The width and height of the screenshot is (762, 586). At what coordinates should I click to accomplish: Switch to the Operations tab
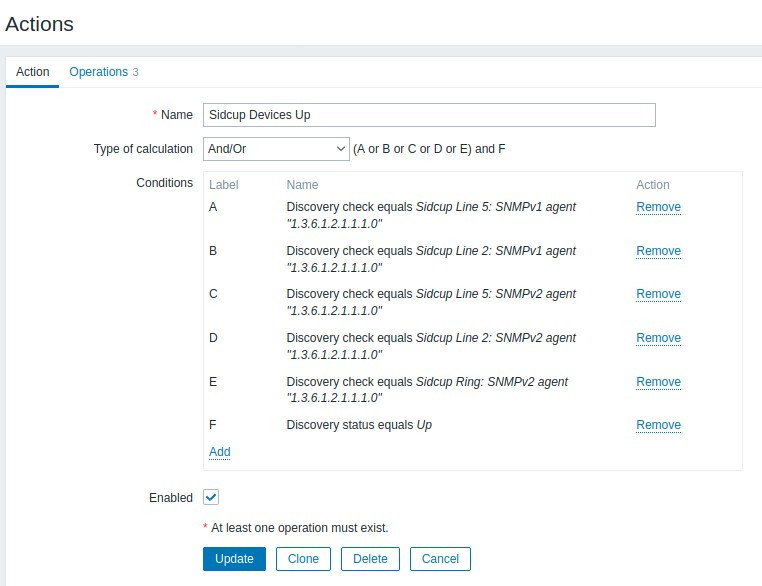point(98,72)
